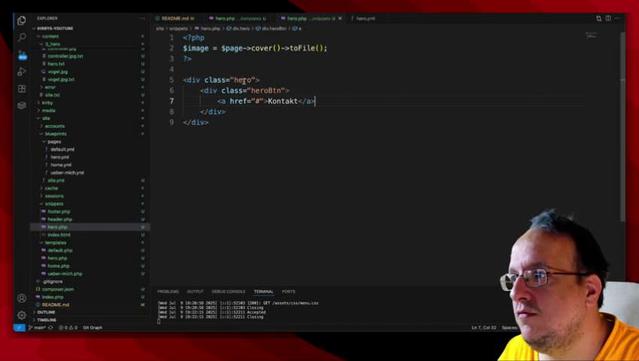This screenshot has height=361, width=639.
Task: Open home.php in templates
Action: tap(59, 266)
